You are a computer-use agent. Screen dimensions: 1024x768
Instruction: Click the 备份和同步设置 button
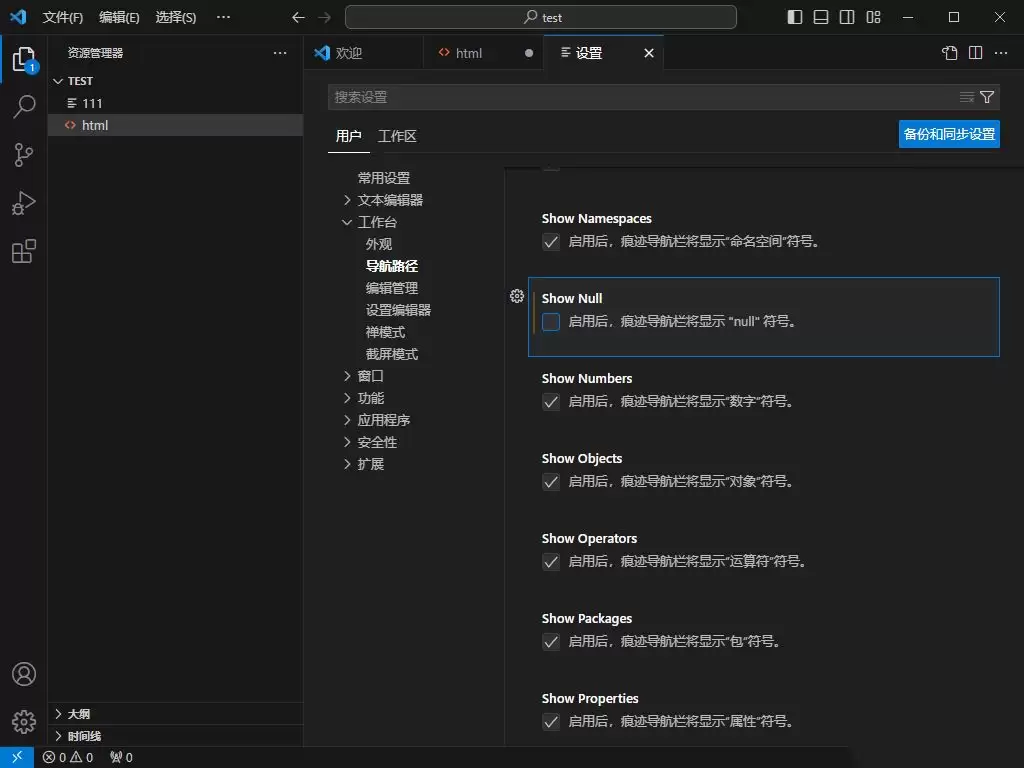click(x=948, y=133)
